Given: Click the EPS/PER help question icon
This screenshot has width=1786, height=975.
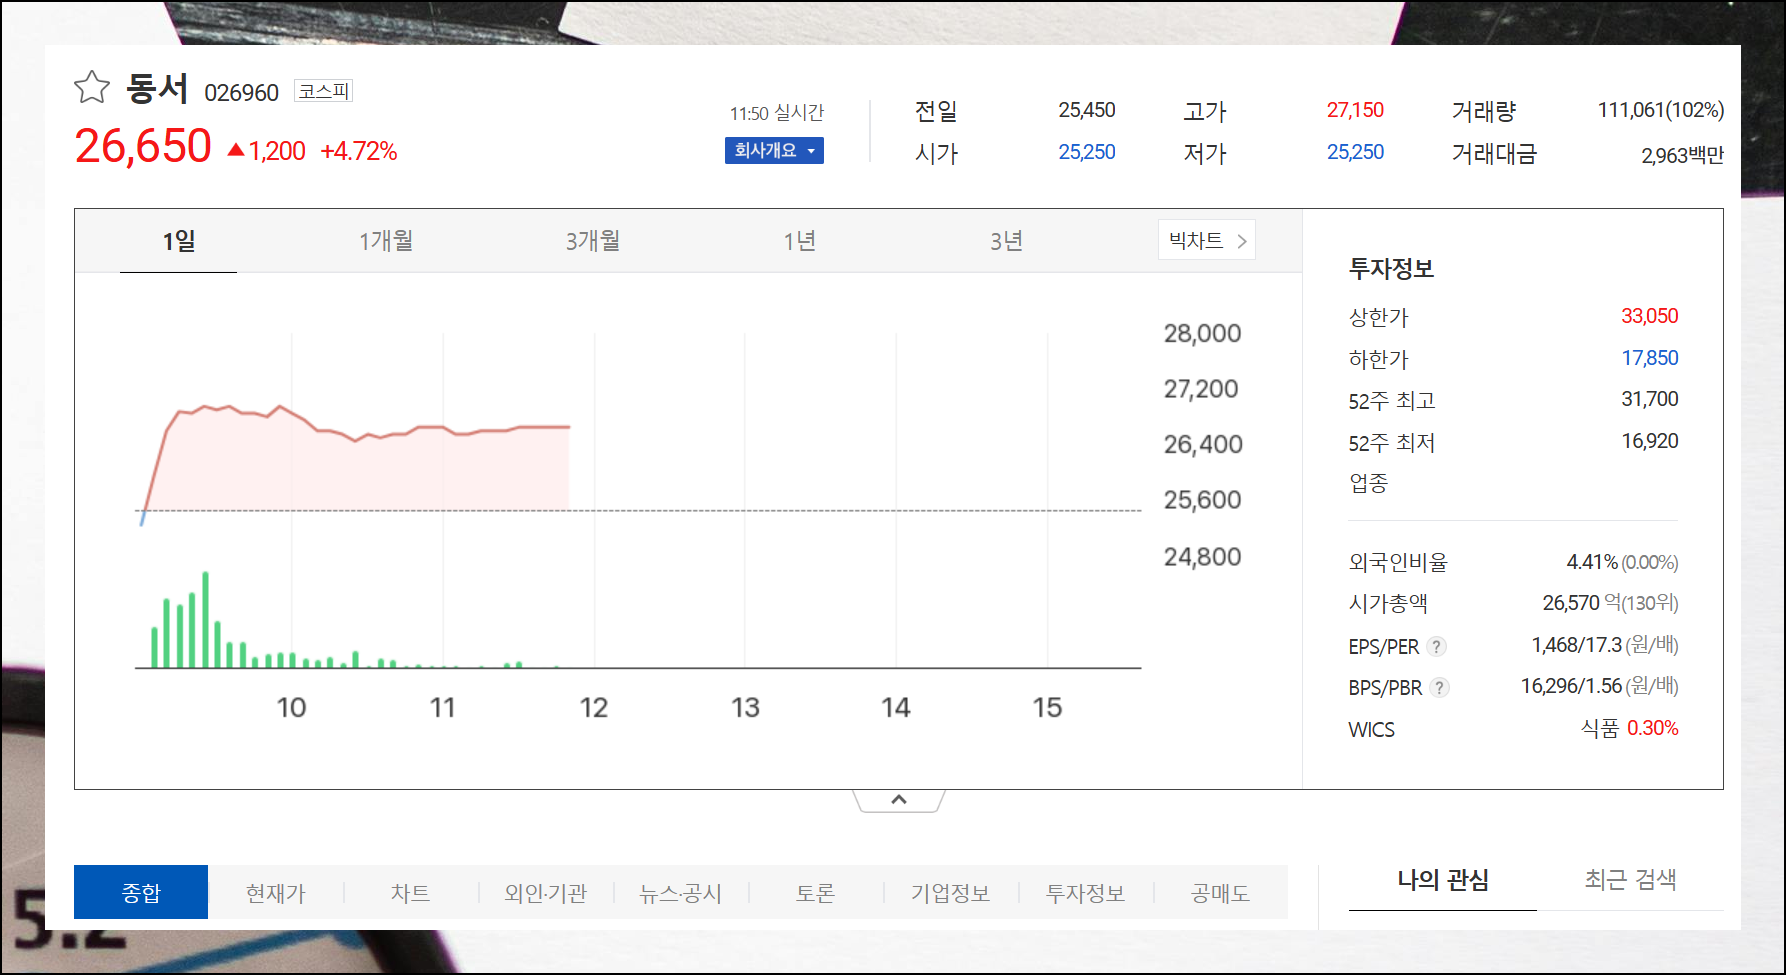Looking at the screenshot, I should [1437, 646].
